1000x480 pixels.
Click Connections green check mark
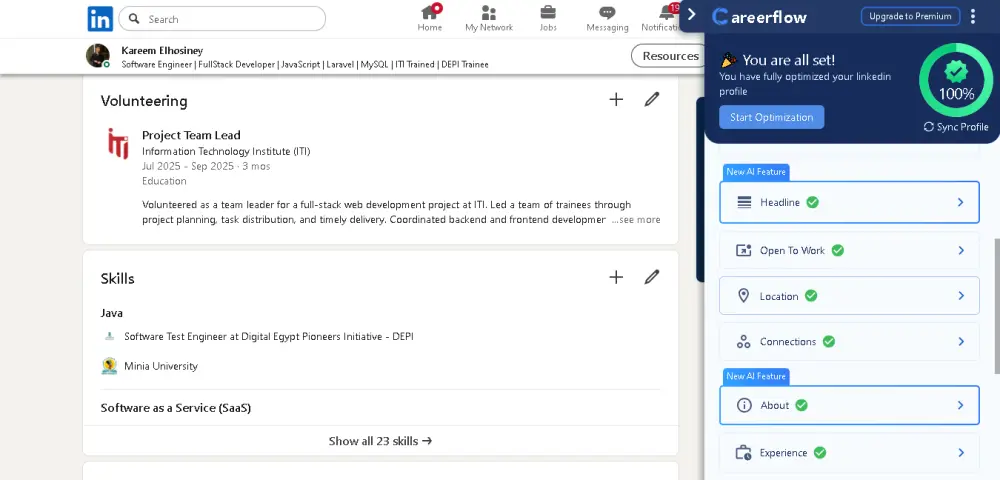pos(828,342)
